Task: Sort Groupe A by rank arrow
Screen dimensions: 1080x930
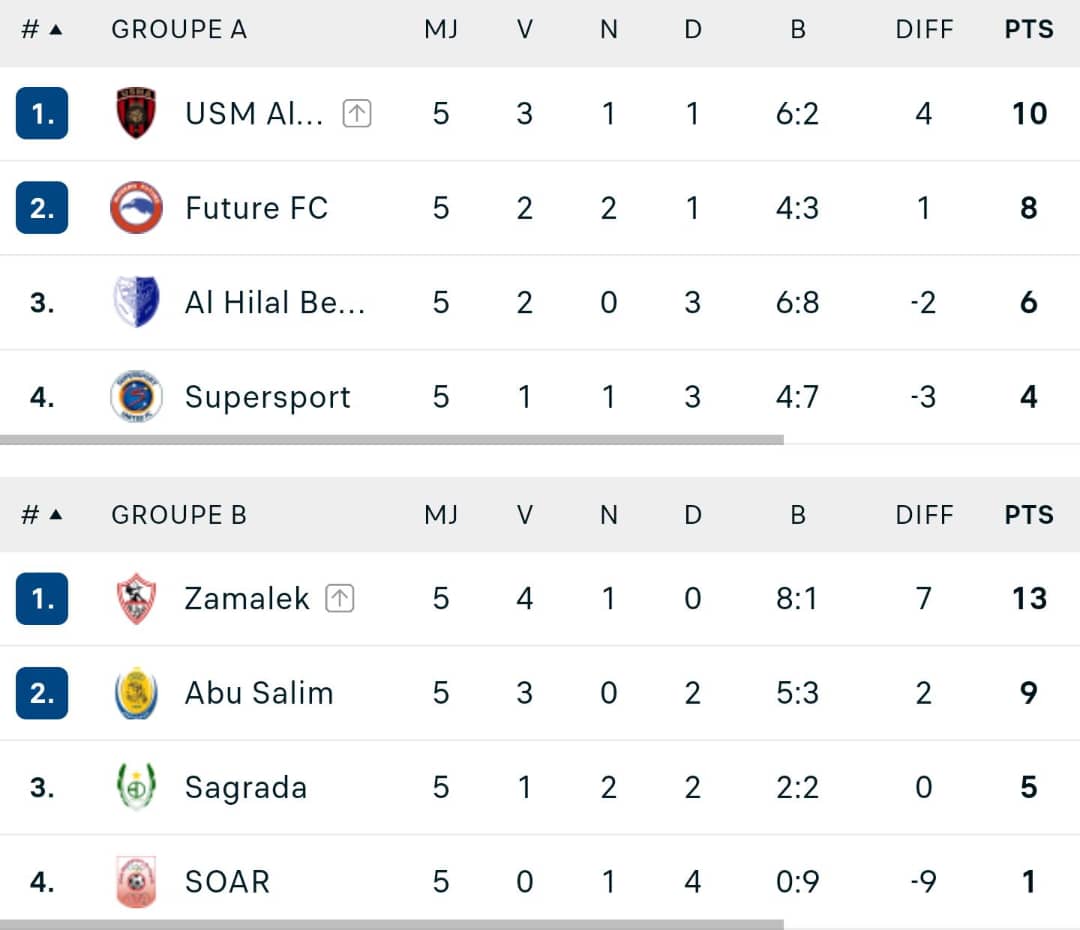Action: 56,30
